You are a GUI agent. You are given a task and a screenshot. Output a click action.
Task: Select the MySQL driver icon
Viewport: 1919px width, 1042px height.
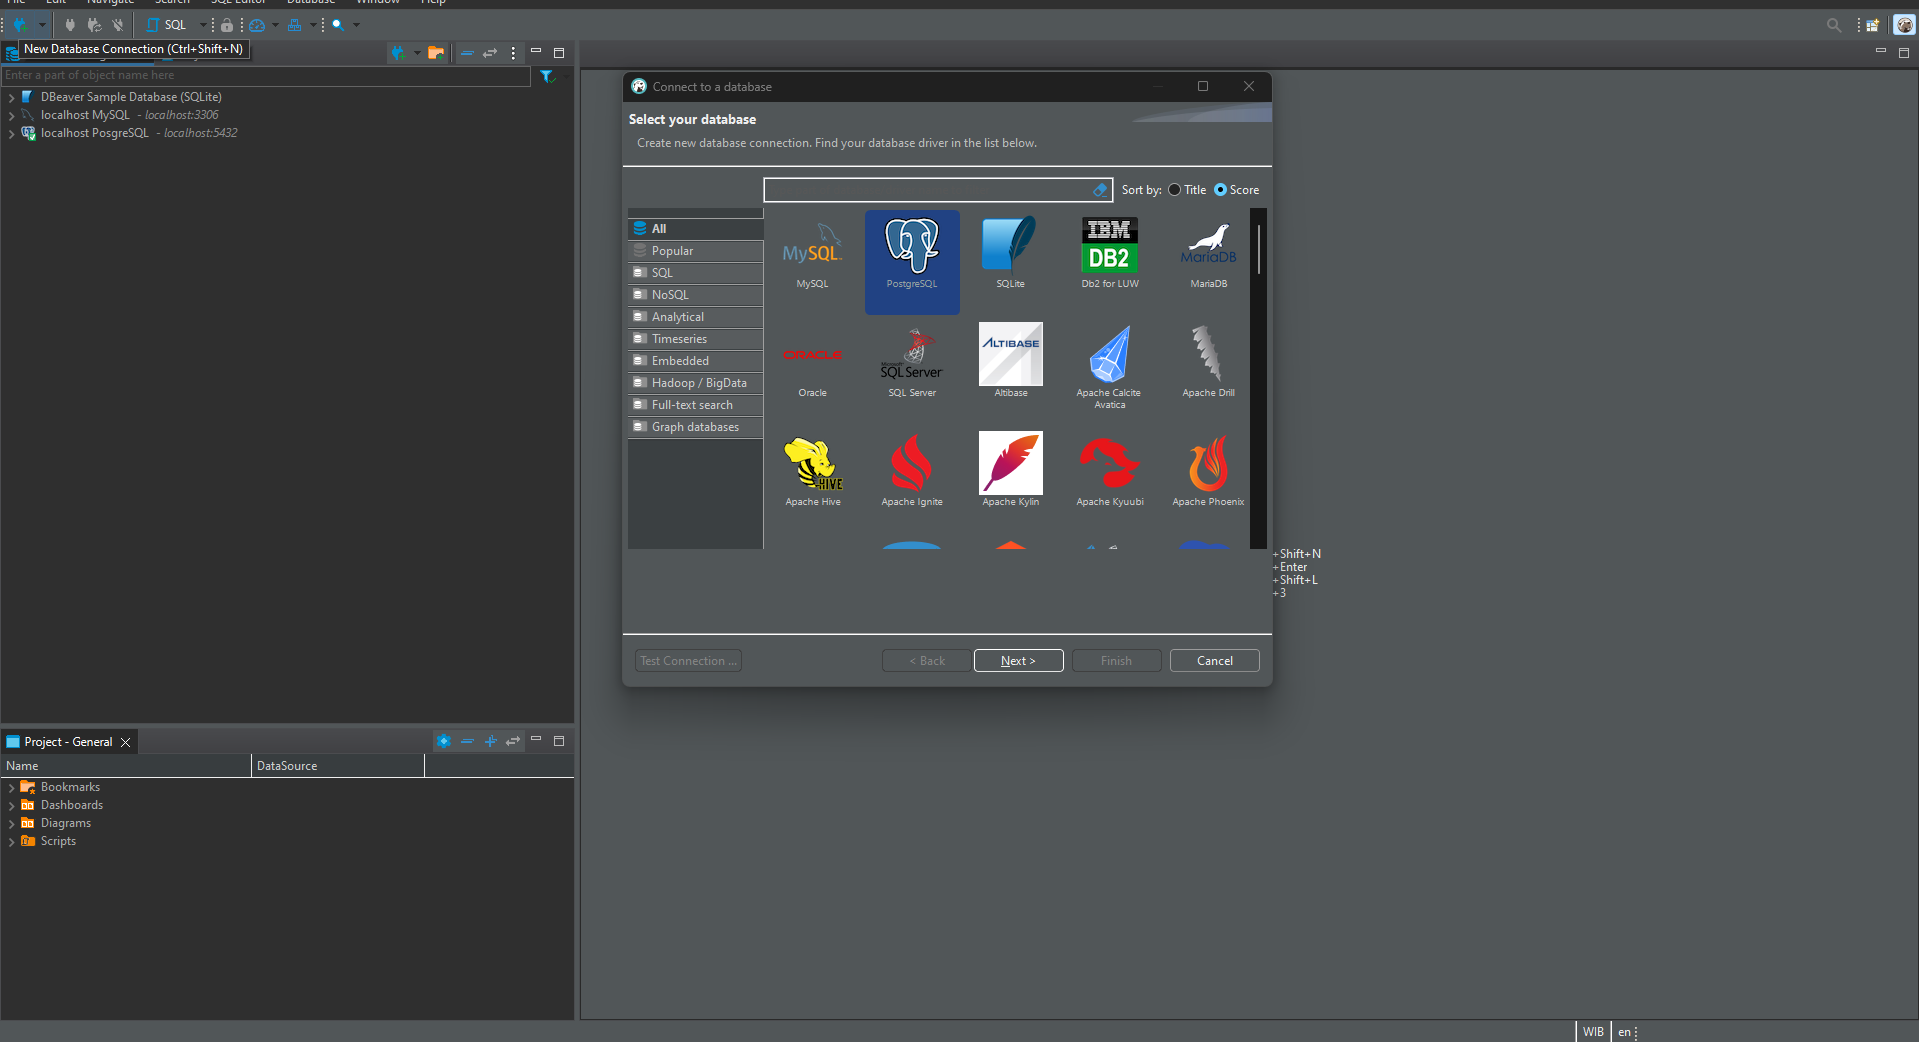(812, 256)
